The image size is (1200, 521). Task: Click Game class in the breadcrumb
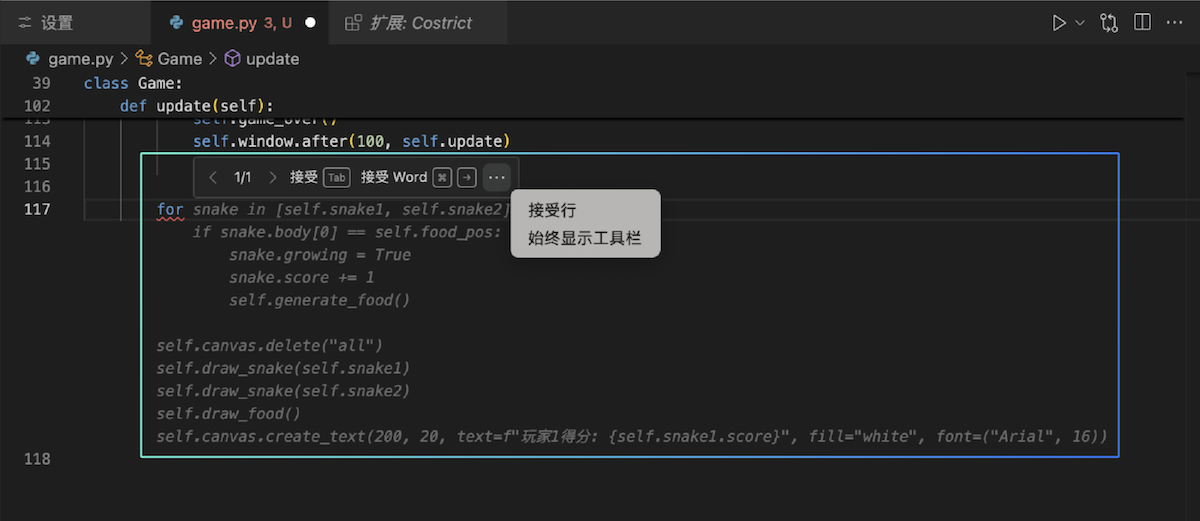click(x=180, y=59)
